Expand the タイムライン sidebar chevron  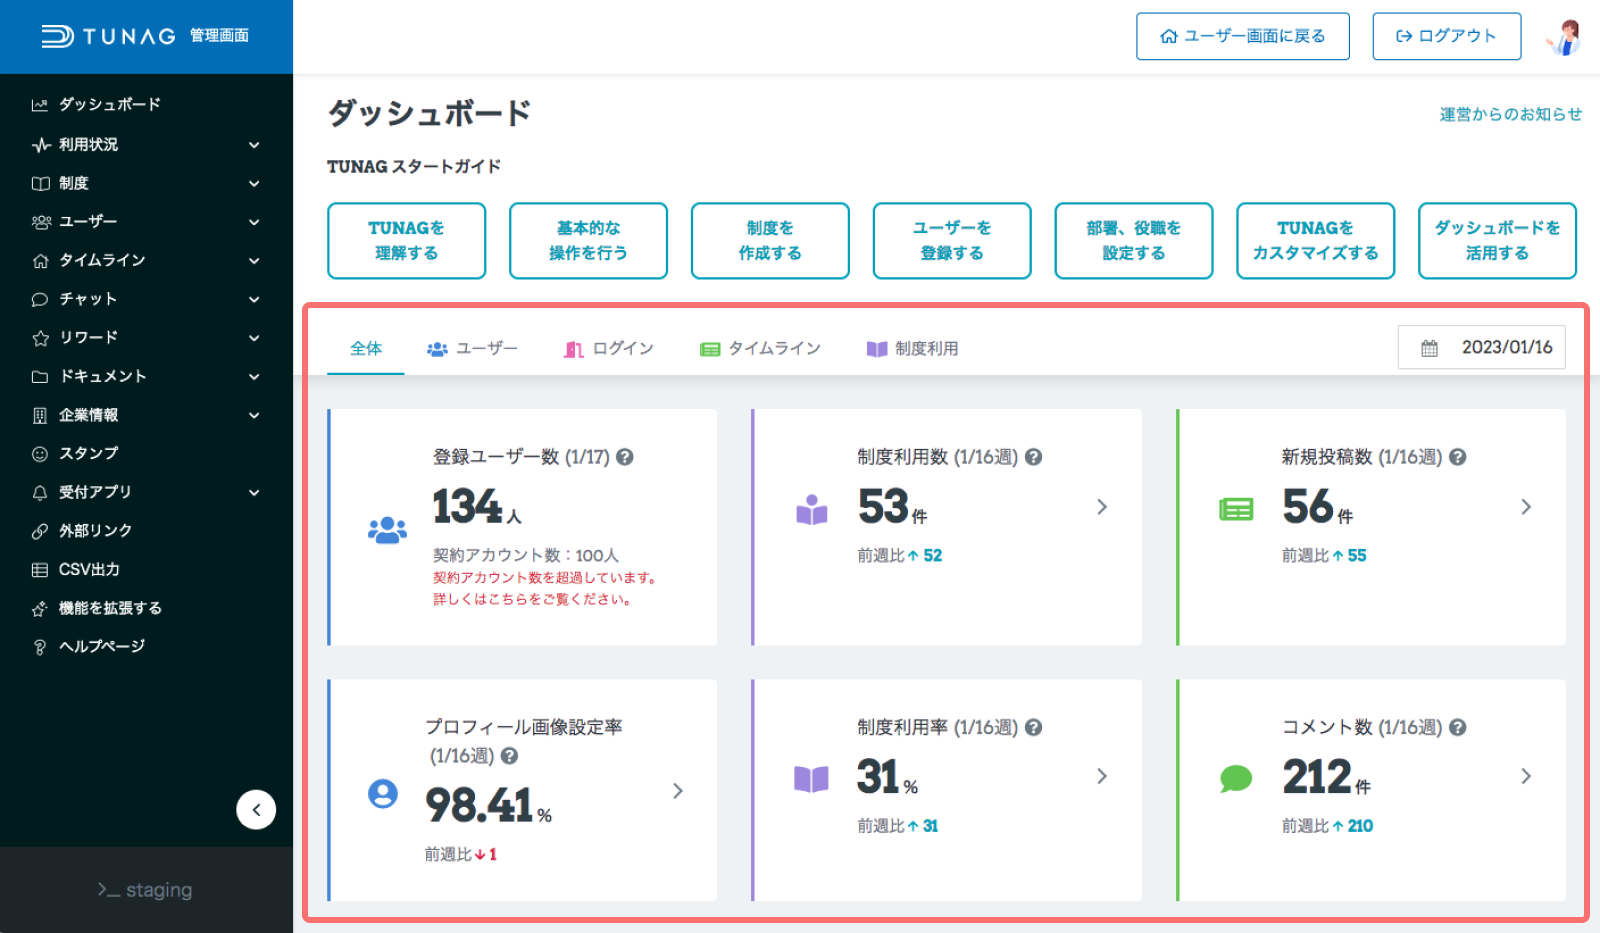click(x=254, y=261)
